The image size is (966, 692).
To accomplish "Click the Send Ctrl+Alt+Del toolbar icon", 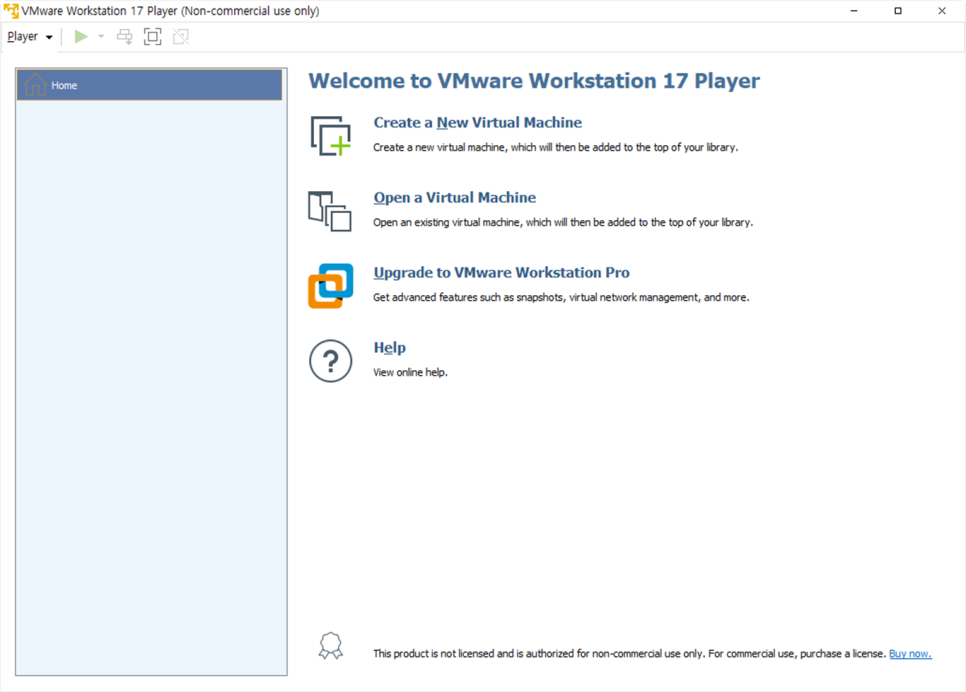I will click(124, 37).
